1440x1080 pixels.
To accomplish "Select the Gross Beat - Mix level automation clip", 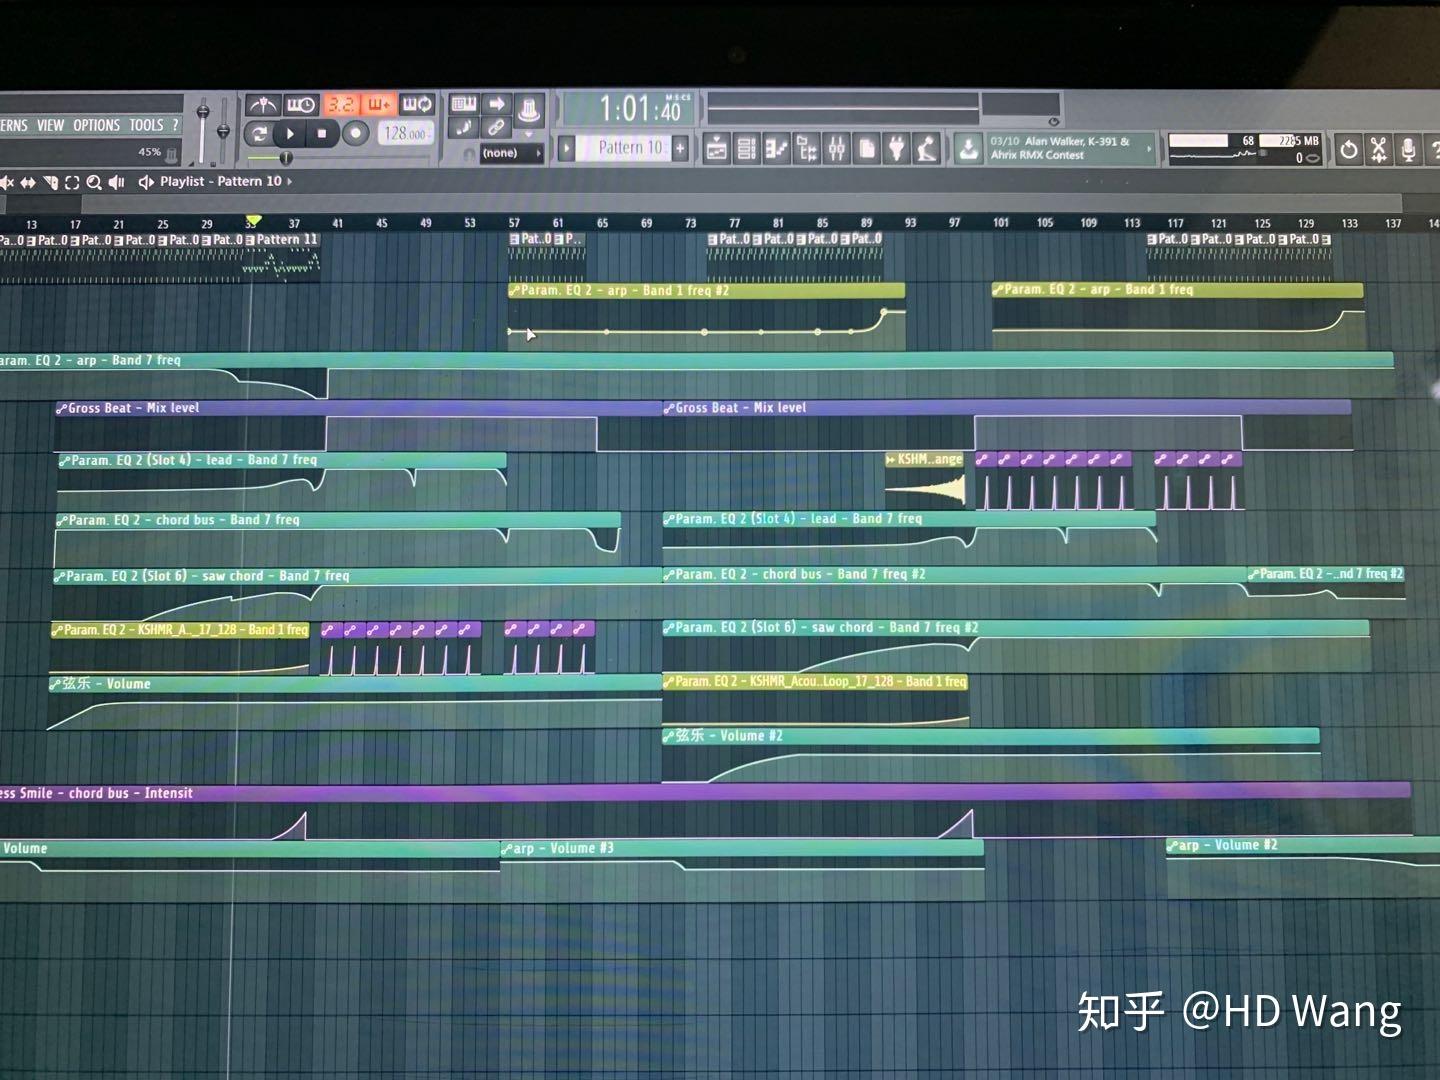I will click(130, 407).
